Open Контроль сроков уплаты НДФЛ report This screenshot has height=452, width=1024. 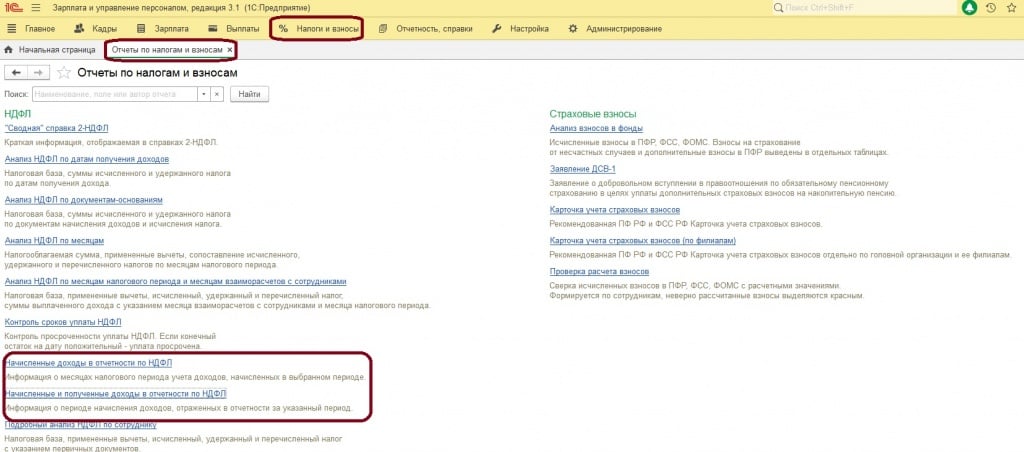coord(63,322)
